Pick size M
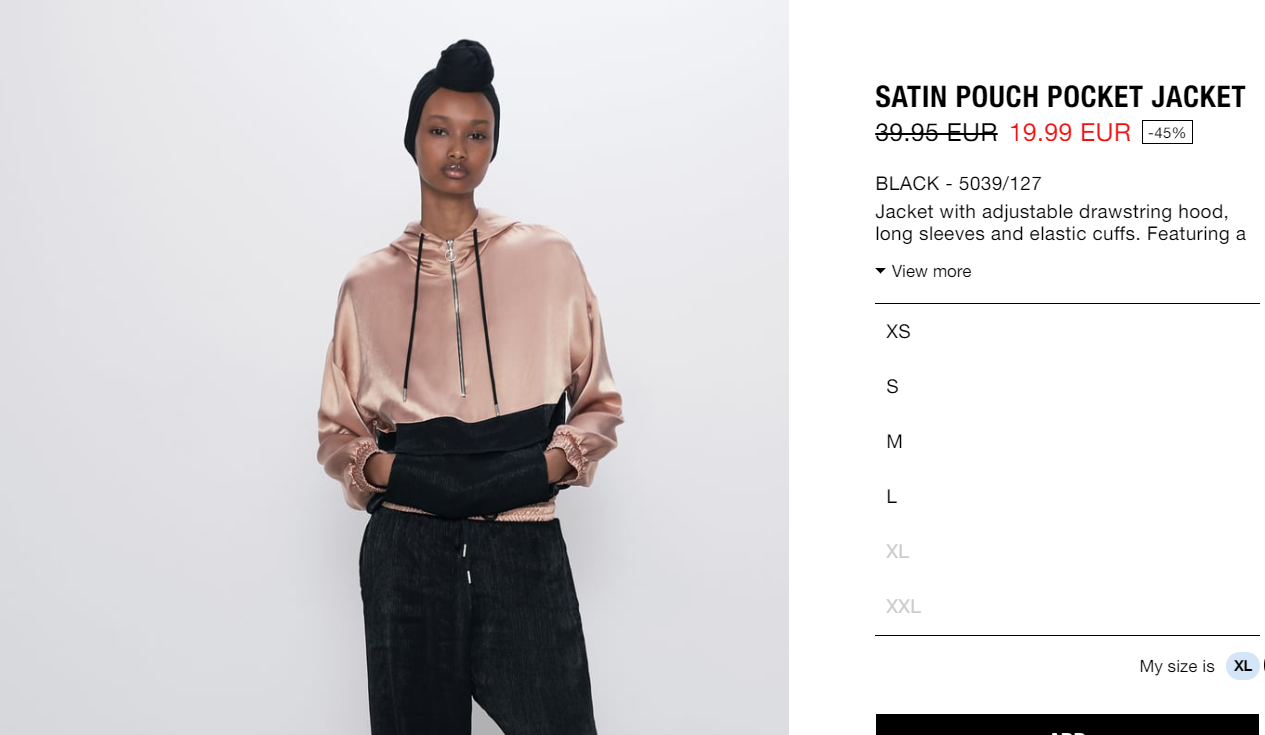 (x=1067, y=441)
